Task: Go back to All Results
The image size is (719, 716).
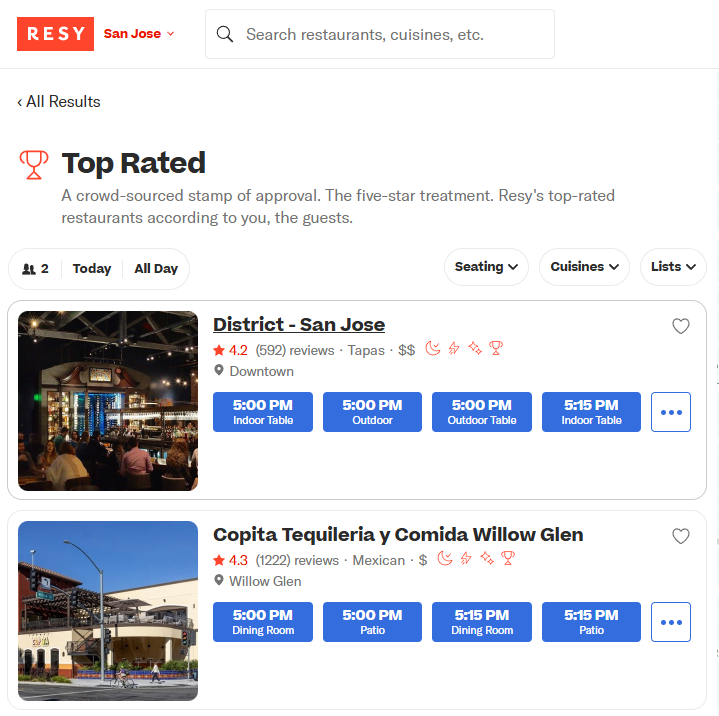Action: click(x=59, y=101)
